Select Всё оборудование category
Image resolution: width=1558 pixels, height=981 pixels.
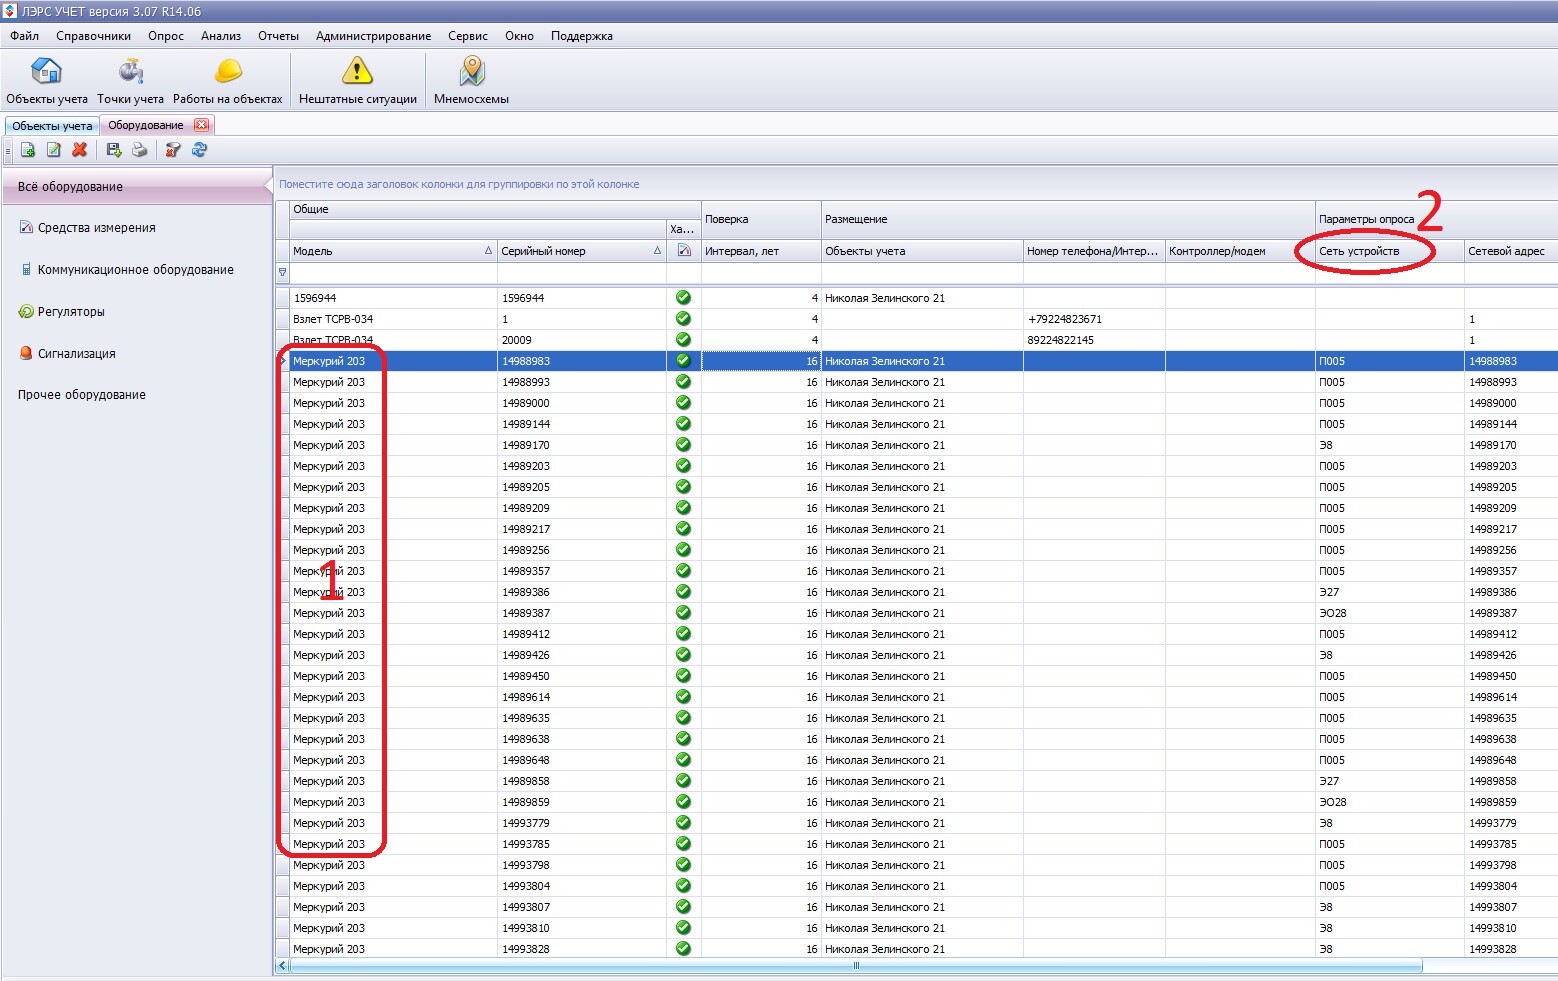pyautogui.click(x=136, y=187)
